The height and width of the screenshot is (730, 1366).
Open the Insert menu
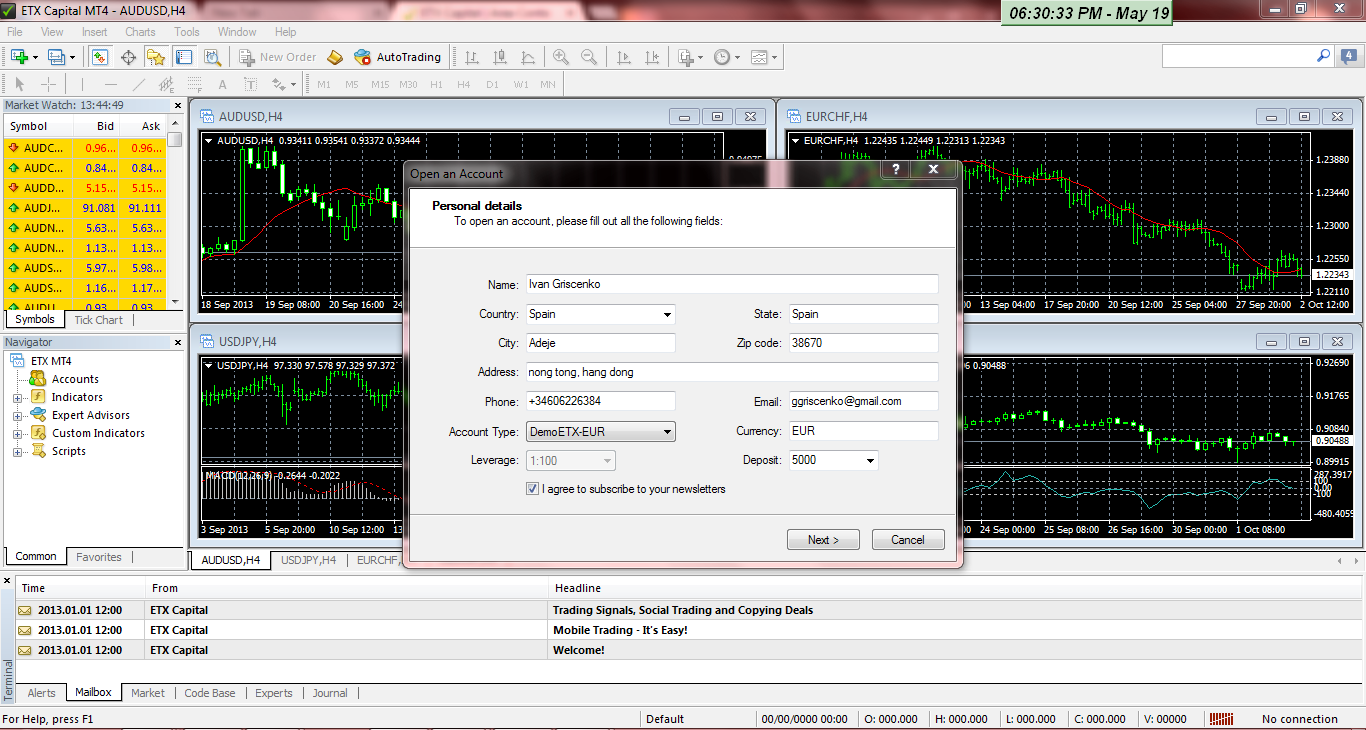[95, 32]
